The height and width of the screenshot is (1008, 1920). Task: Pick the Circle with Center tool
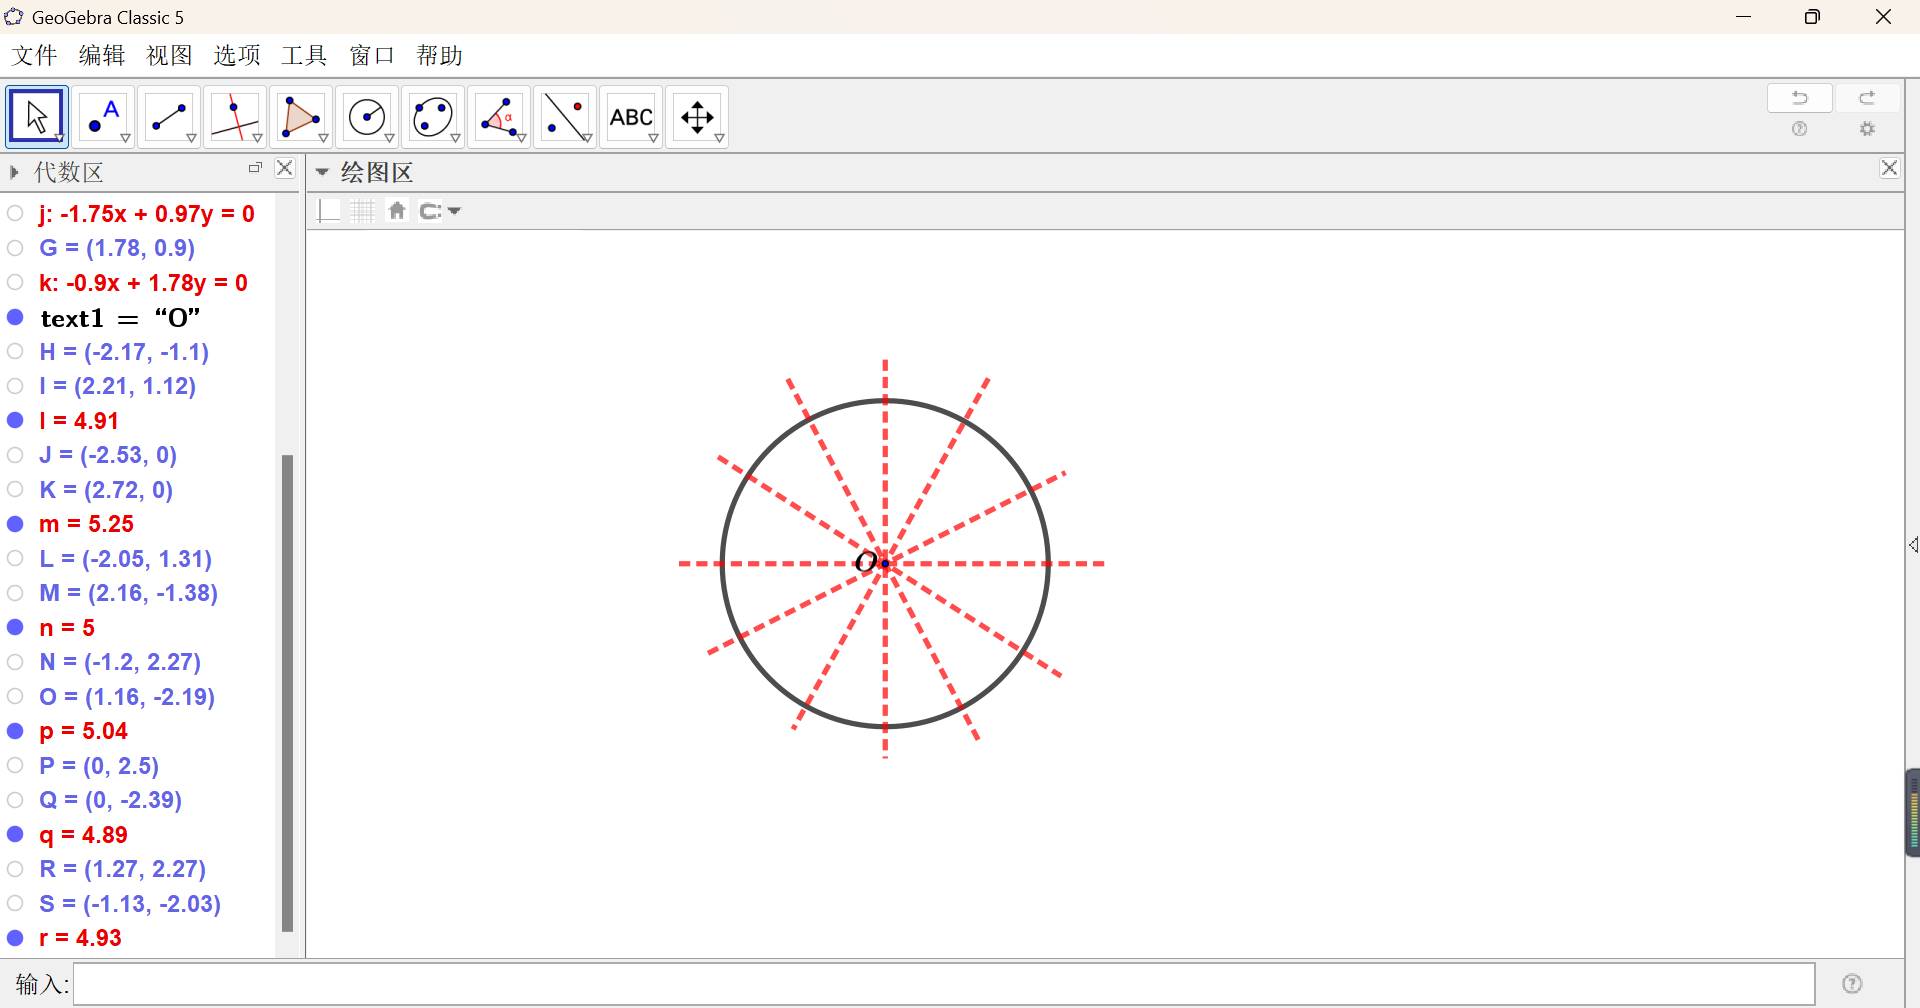(367, 117)
